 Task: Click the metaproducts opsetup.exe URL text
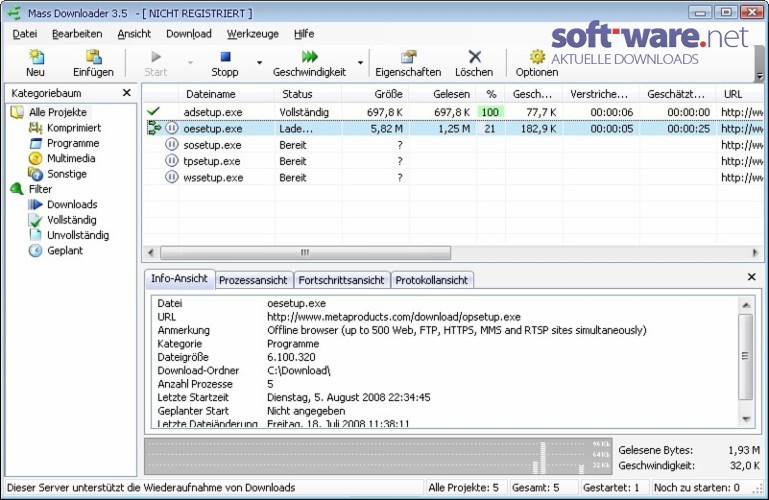(394, 317)
